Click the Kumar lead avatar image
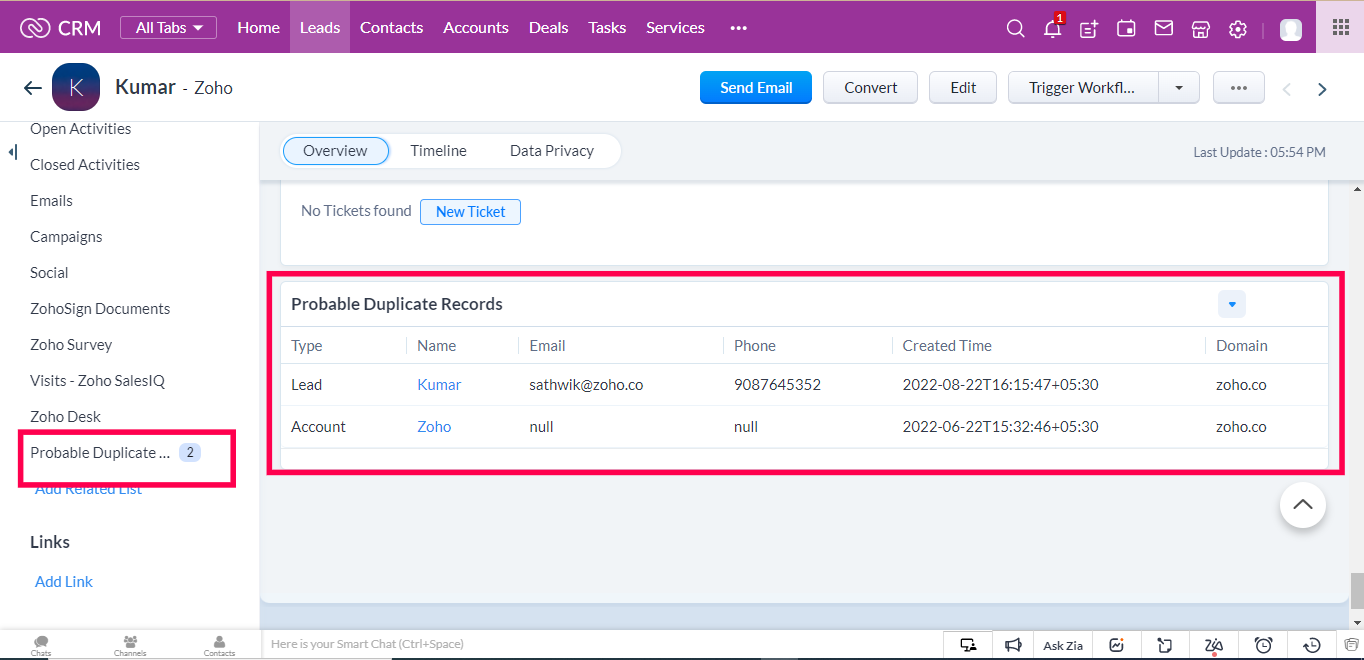1364x660 pixels. click(76, 87)
